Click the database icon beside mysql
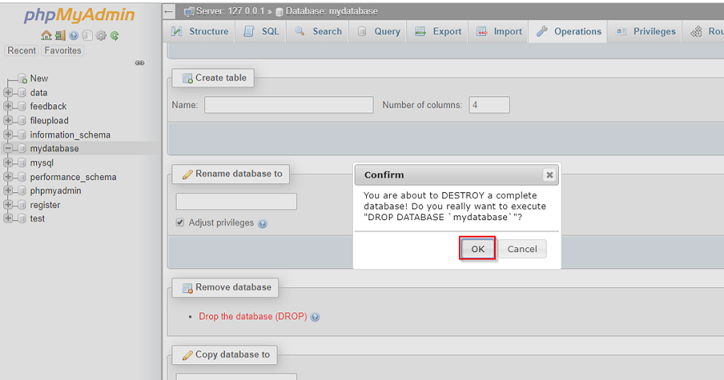The image size is (724, 380). click(x=22, y=163)
